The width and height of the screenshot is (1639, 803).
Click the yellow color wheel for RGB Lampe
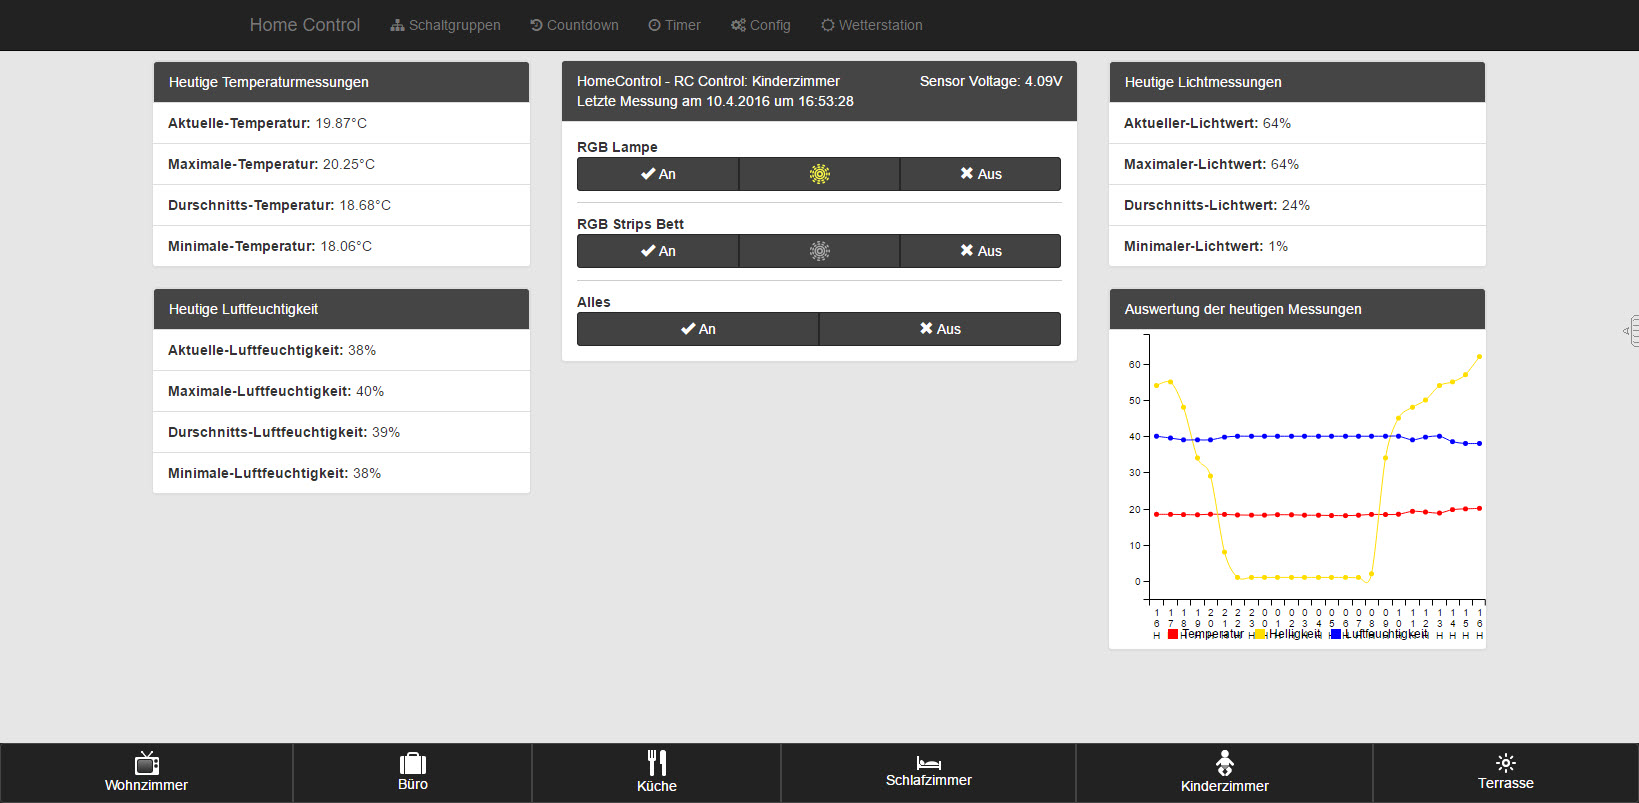tap(819, 174)
